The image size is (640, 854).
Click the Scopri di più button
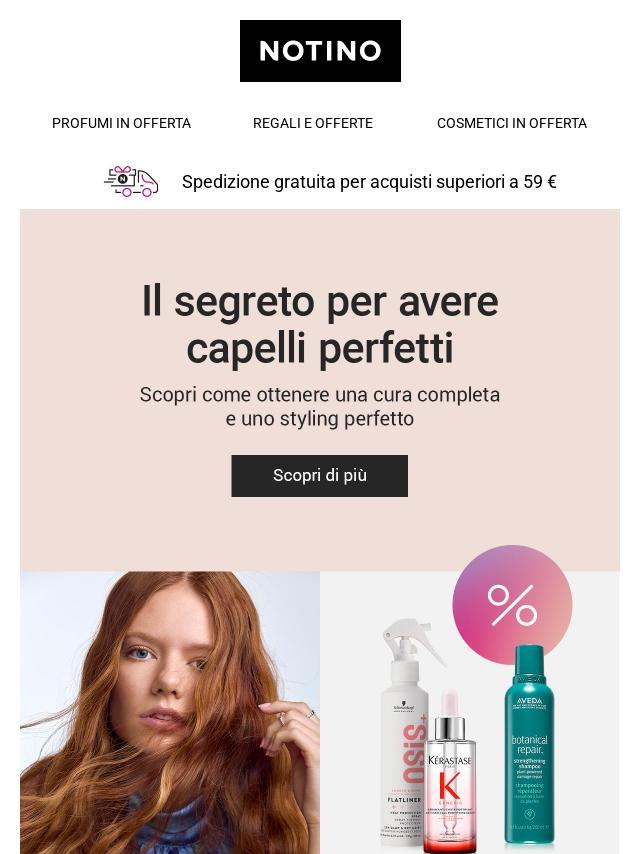point(320,475)
